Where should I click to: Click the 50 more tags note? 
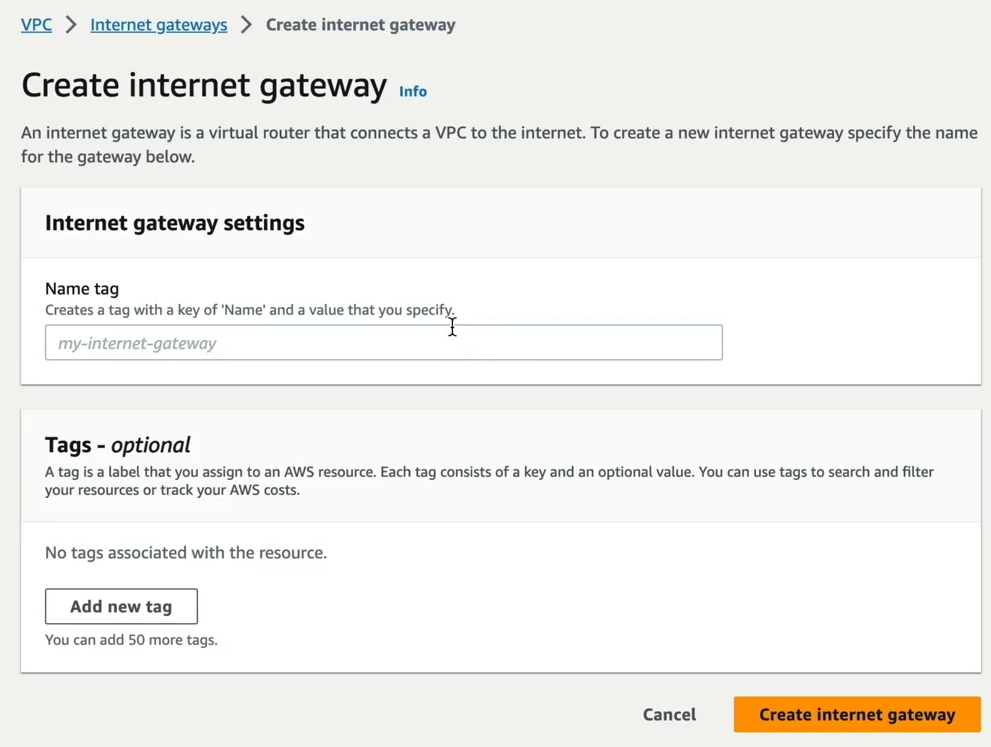tap(131, 640)
